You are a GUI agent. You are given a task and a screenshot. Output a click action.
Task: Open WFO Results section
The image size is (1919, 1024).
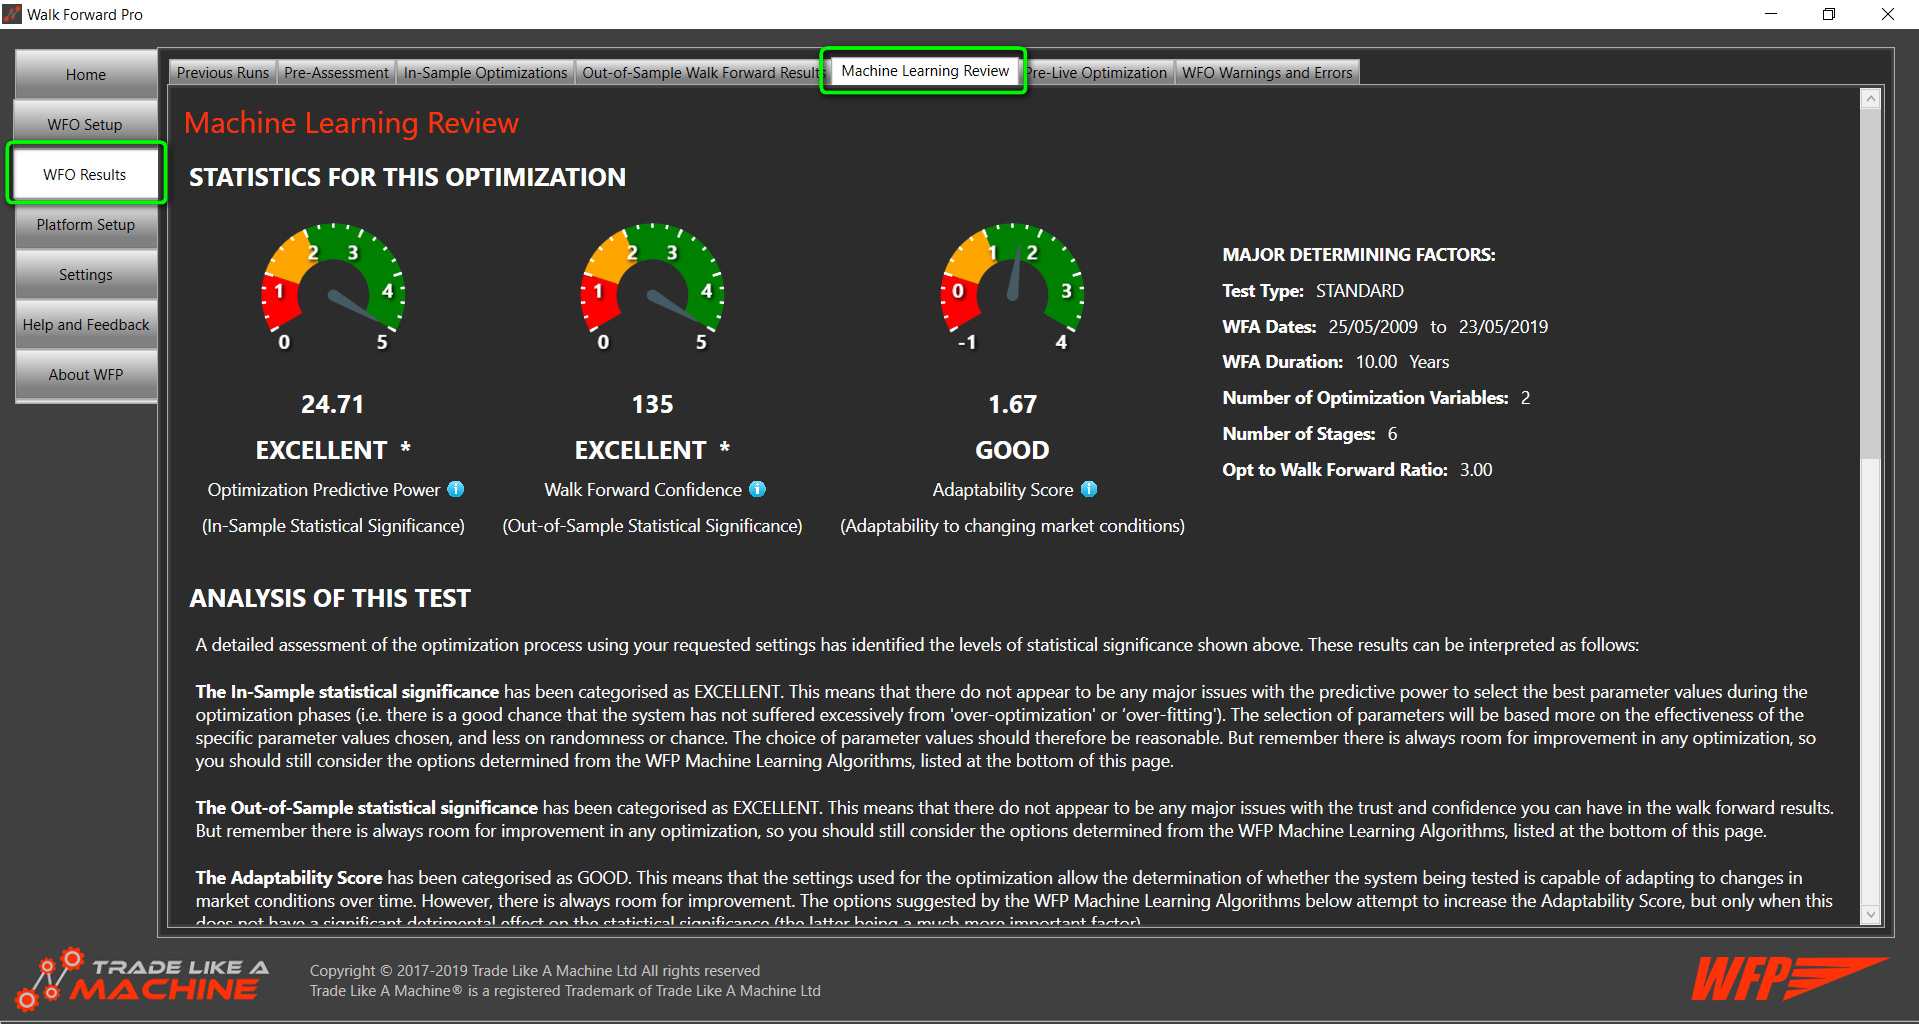(86, 174)
